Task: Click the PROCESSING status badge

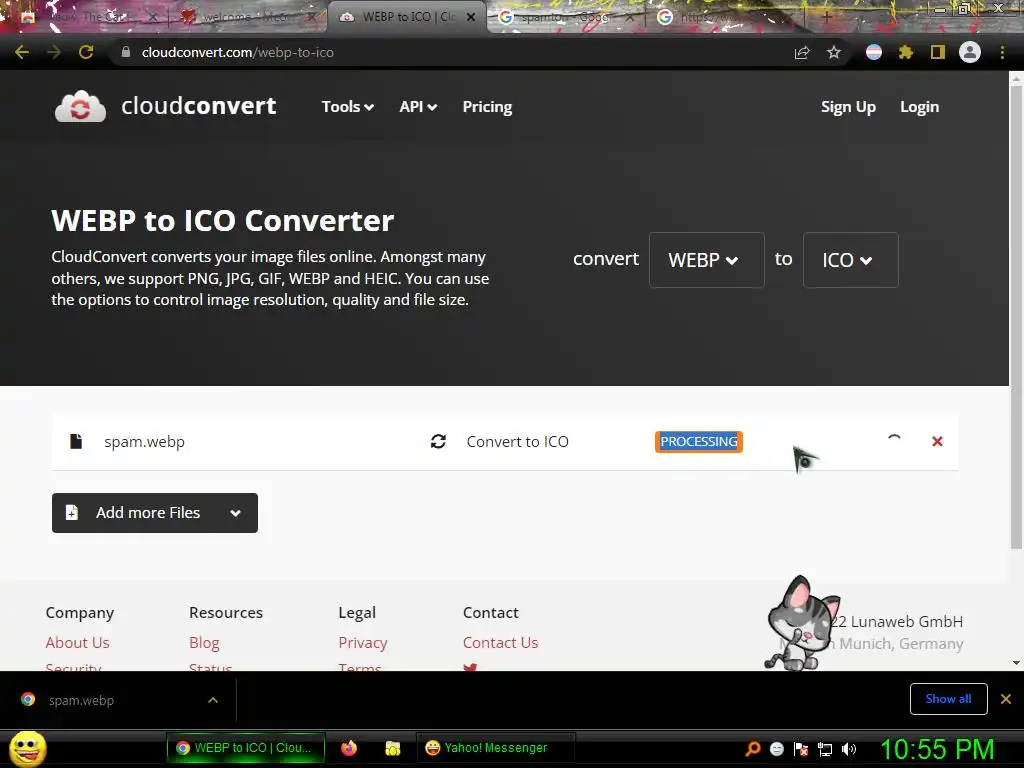Action: (699, 441)
